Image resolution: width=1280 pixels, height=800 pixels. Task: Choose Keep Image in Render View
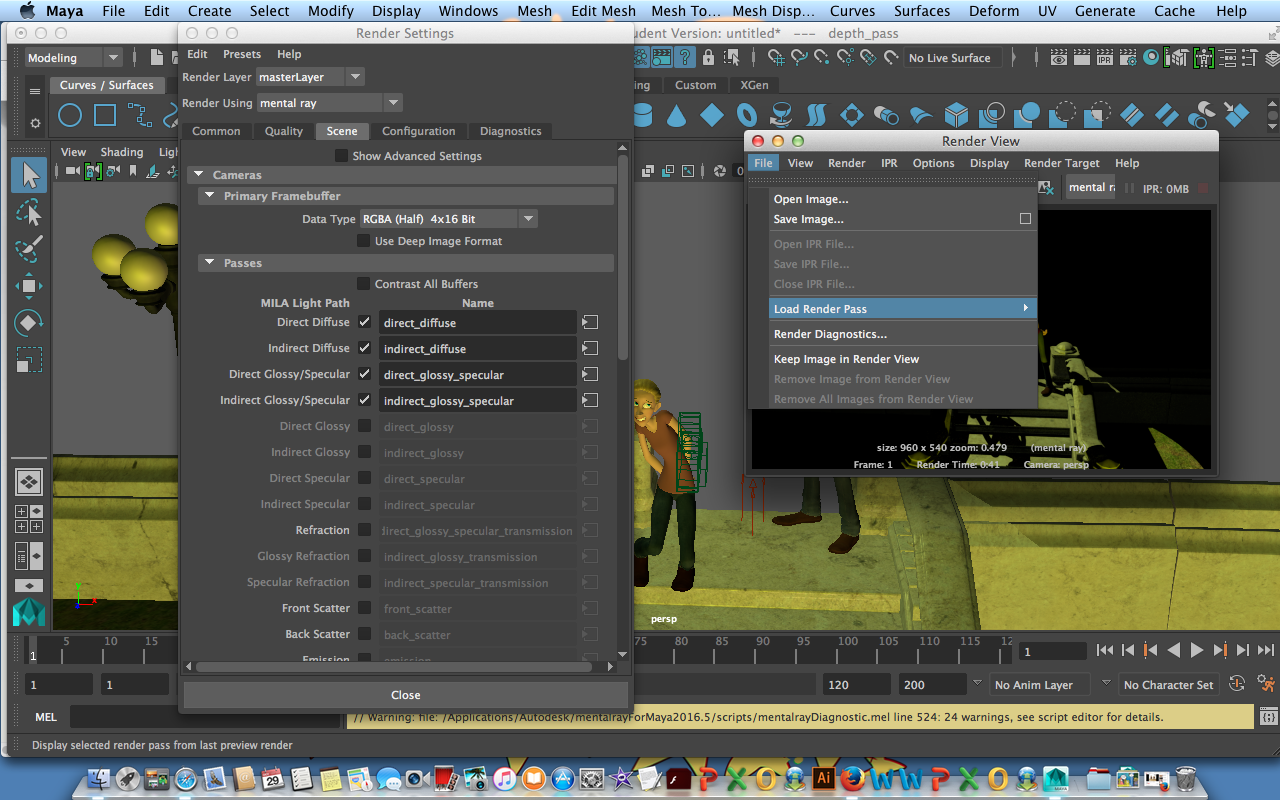click(x=846, y=359)
